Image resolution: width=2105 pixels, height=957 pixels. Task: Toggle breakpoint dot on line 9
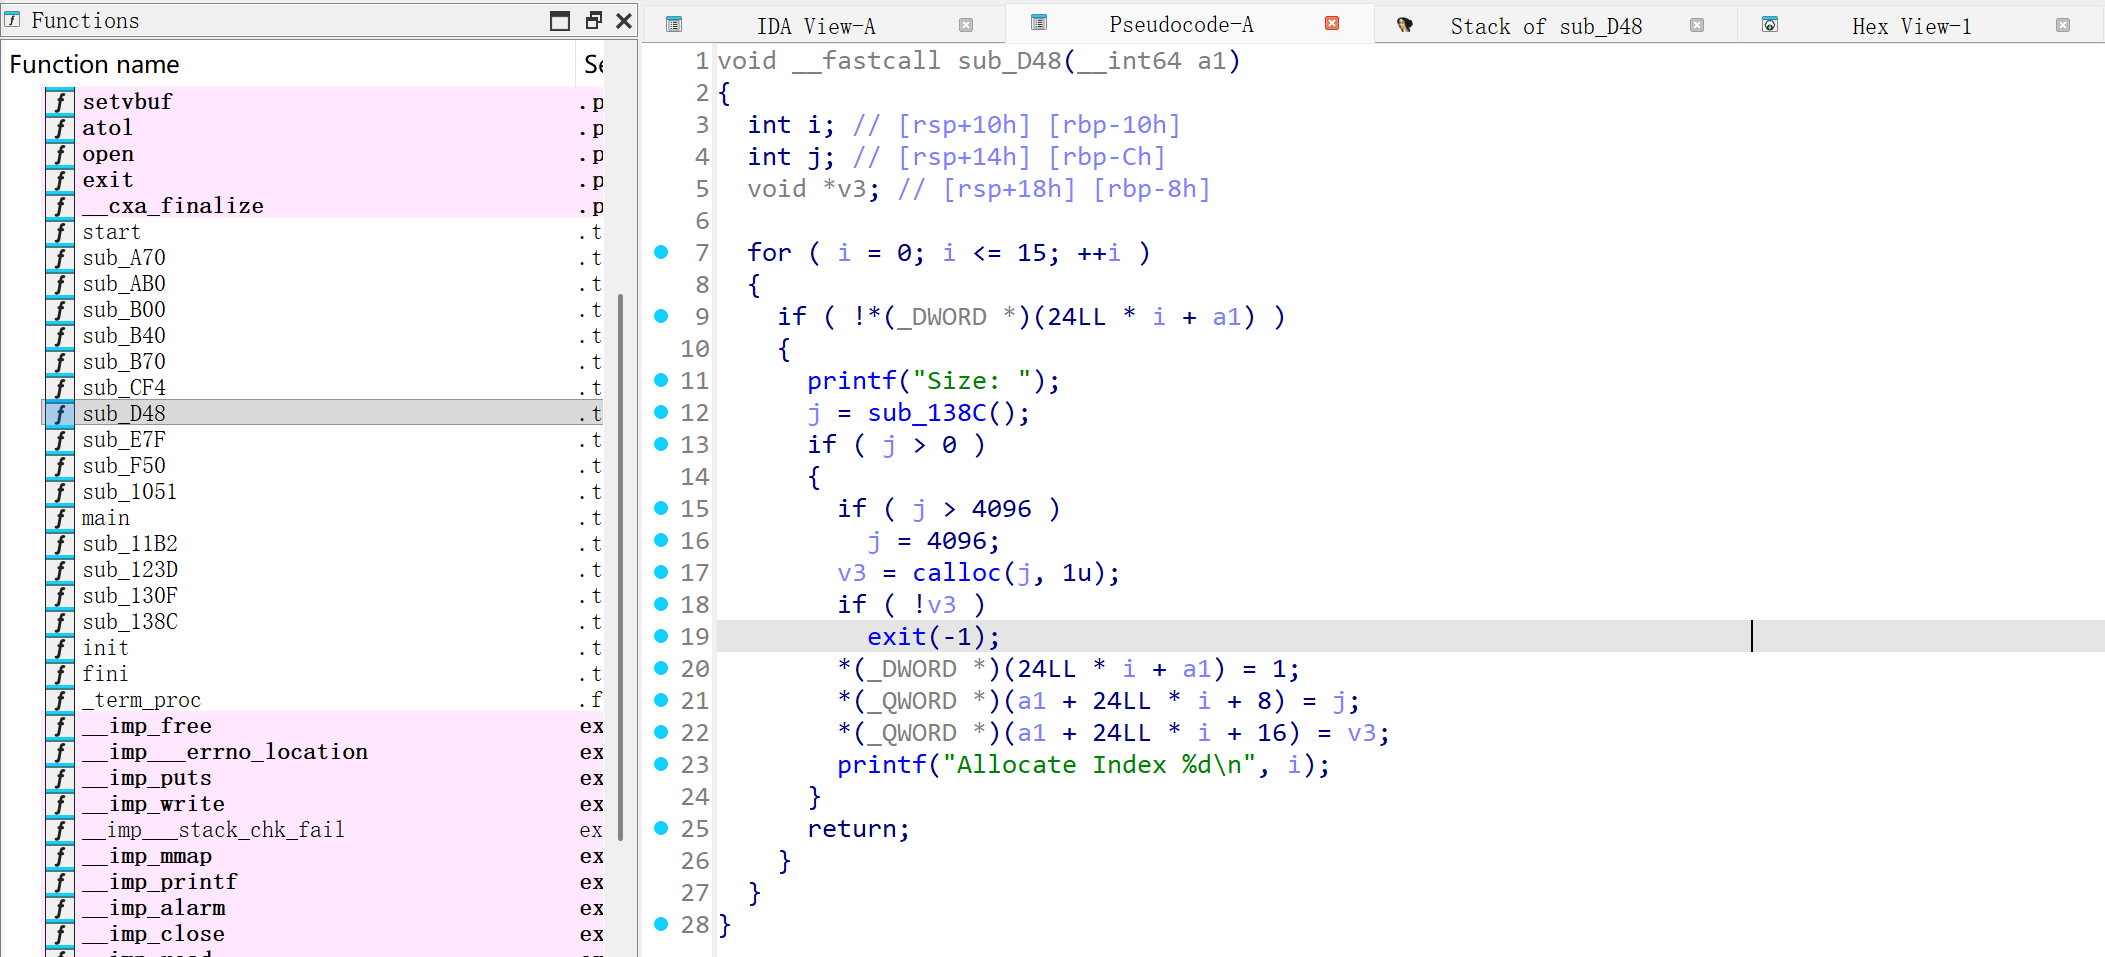tap(661, 316)
